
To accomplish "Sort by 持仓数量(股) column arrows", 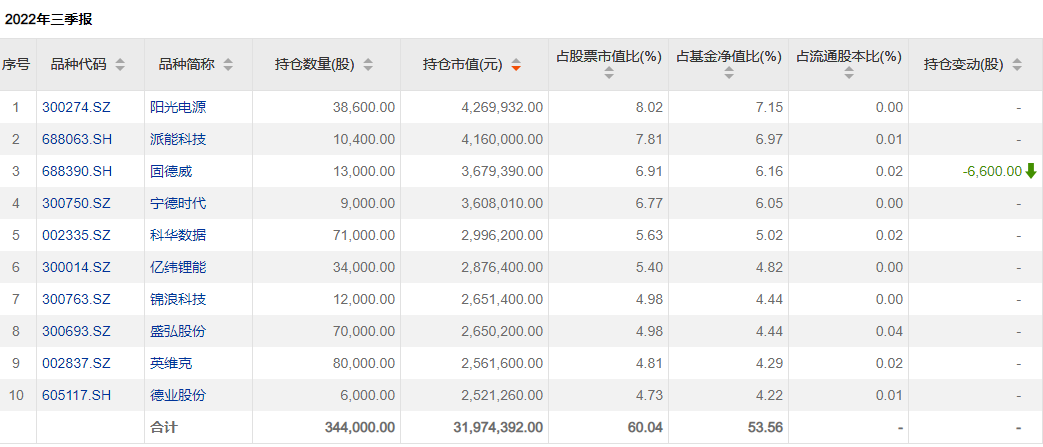I will point(368,65).
